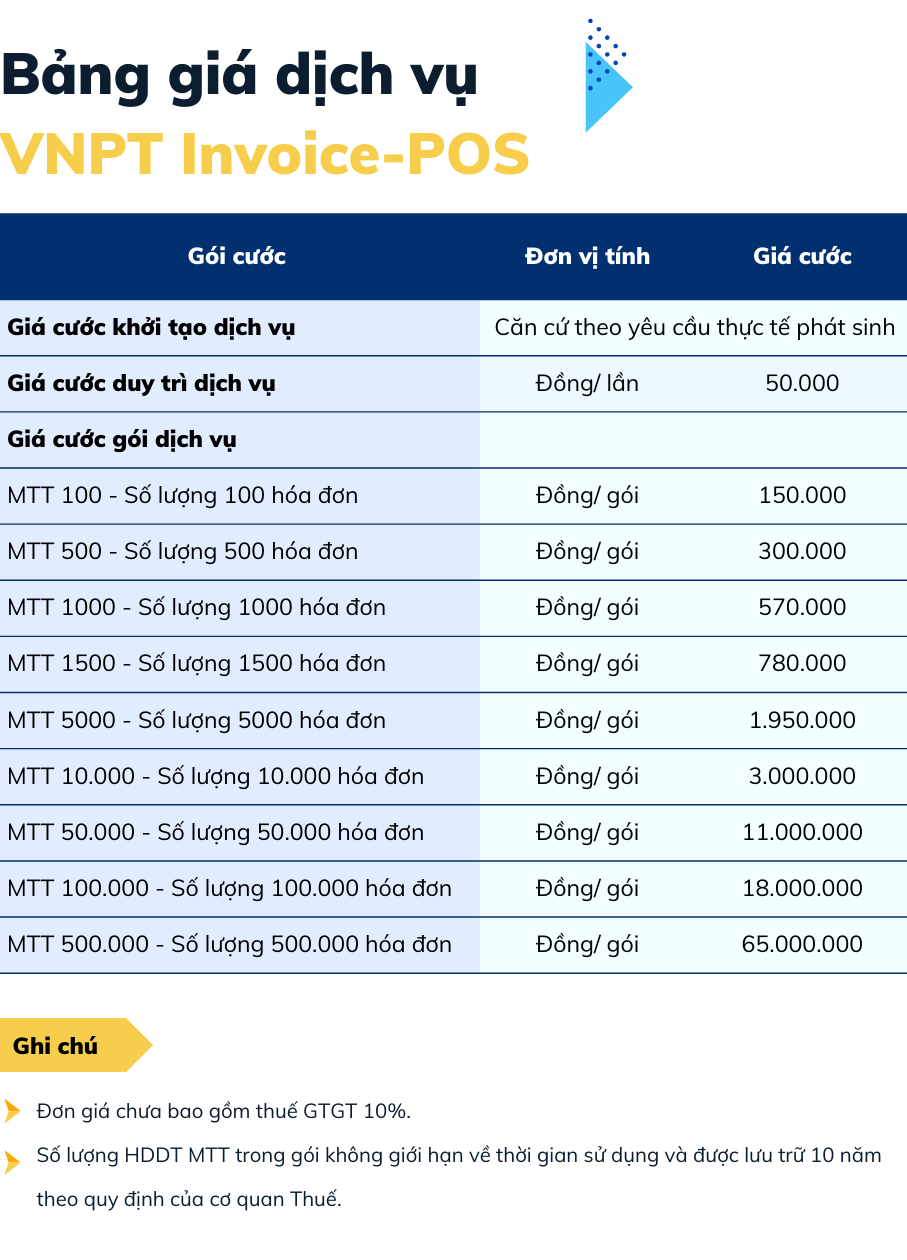This screenshot has width=907, height=1260.
Task: Select the MTT 5000 package row
Action: point(196,720)
